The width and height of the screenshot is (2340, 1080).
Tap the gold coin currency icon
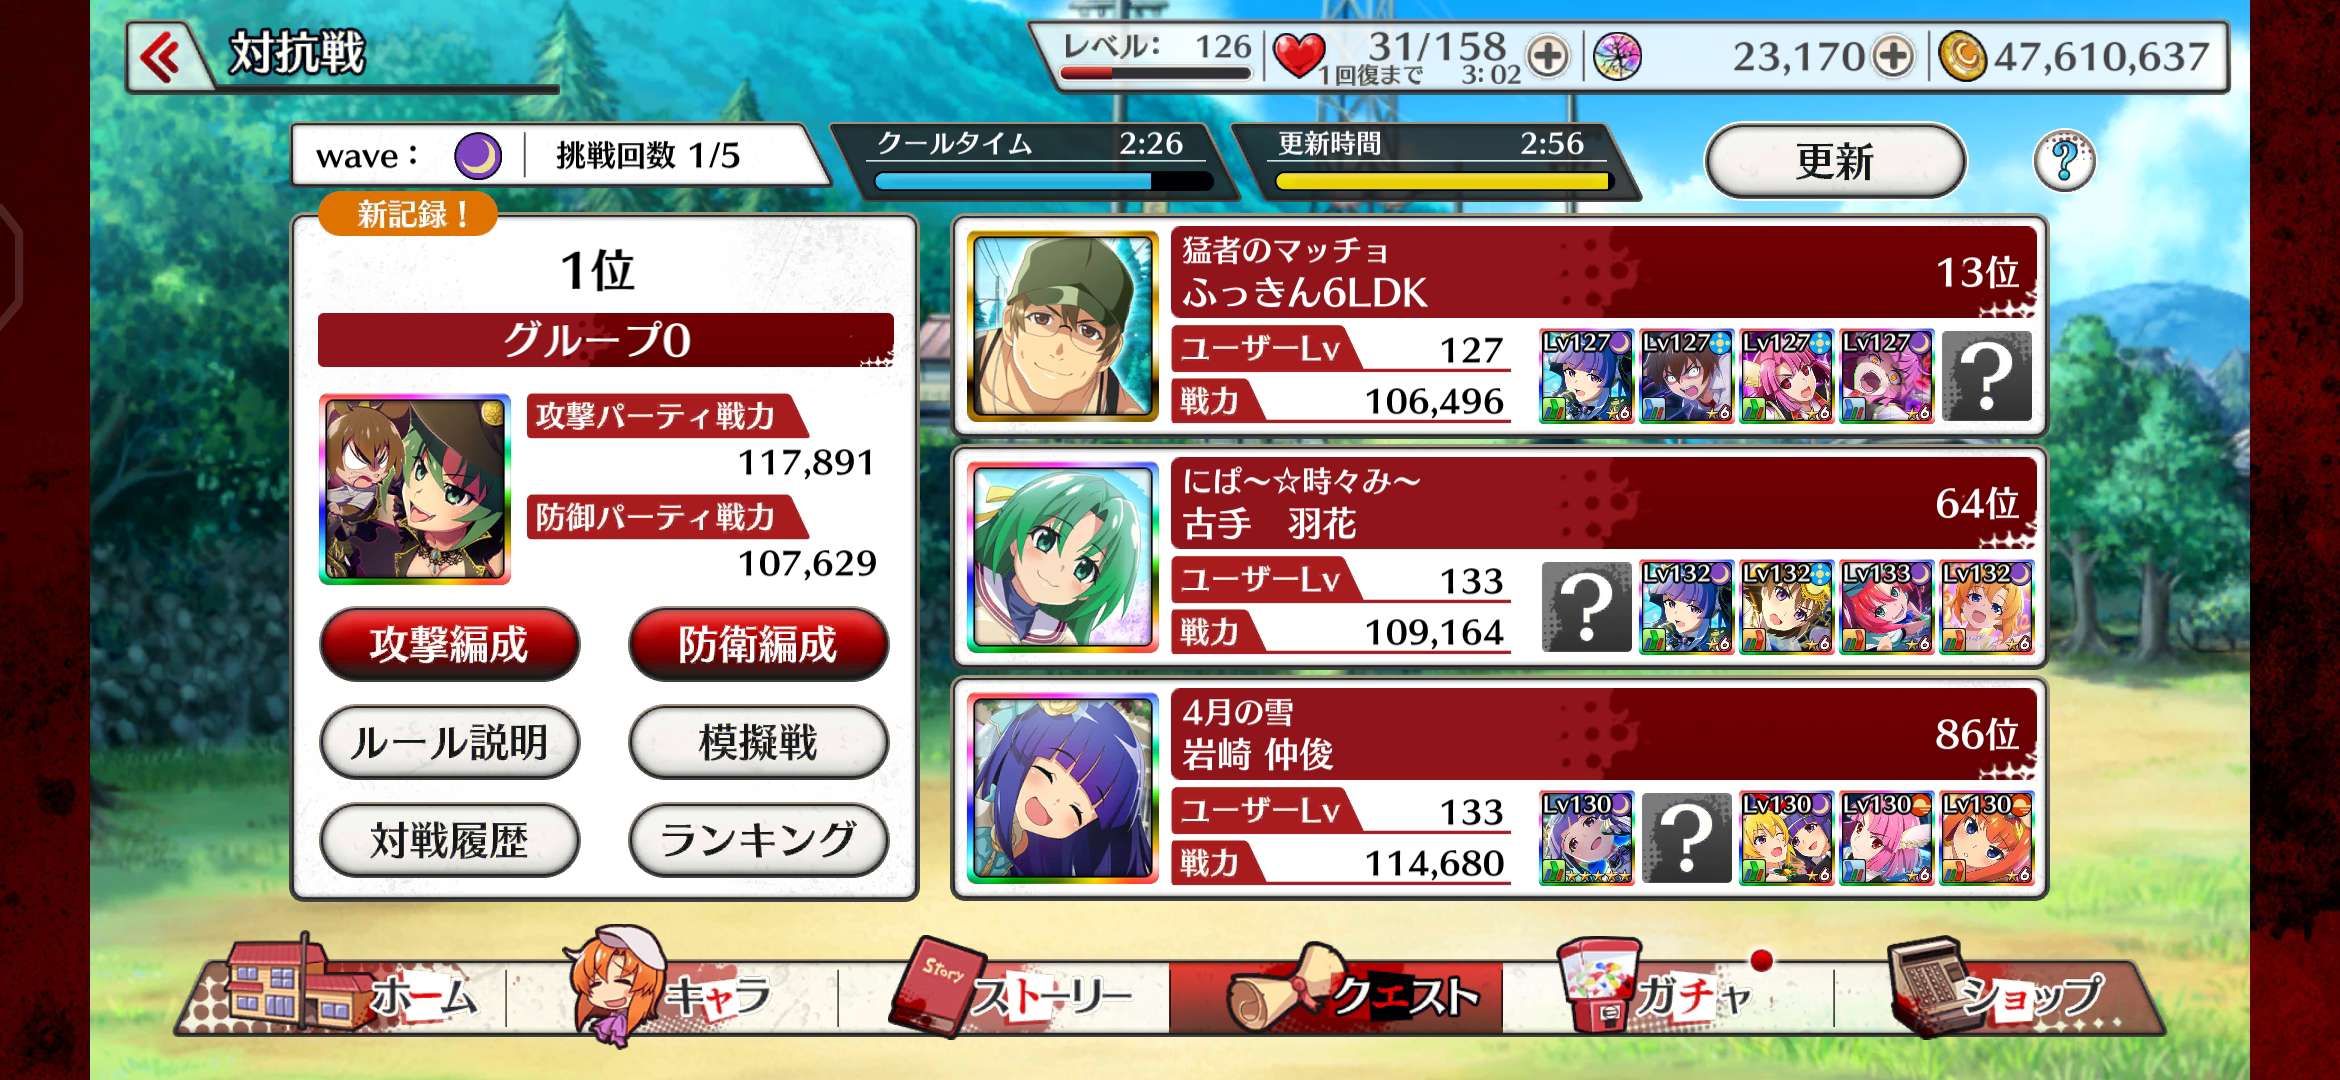tap(1962, 56)
